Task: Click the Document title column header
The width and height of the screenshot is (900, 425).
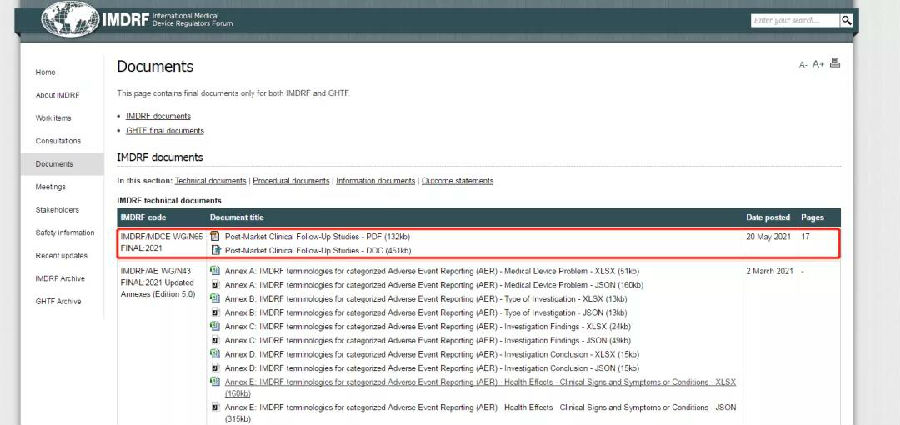Action: [x=236, y=218]
